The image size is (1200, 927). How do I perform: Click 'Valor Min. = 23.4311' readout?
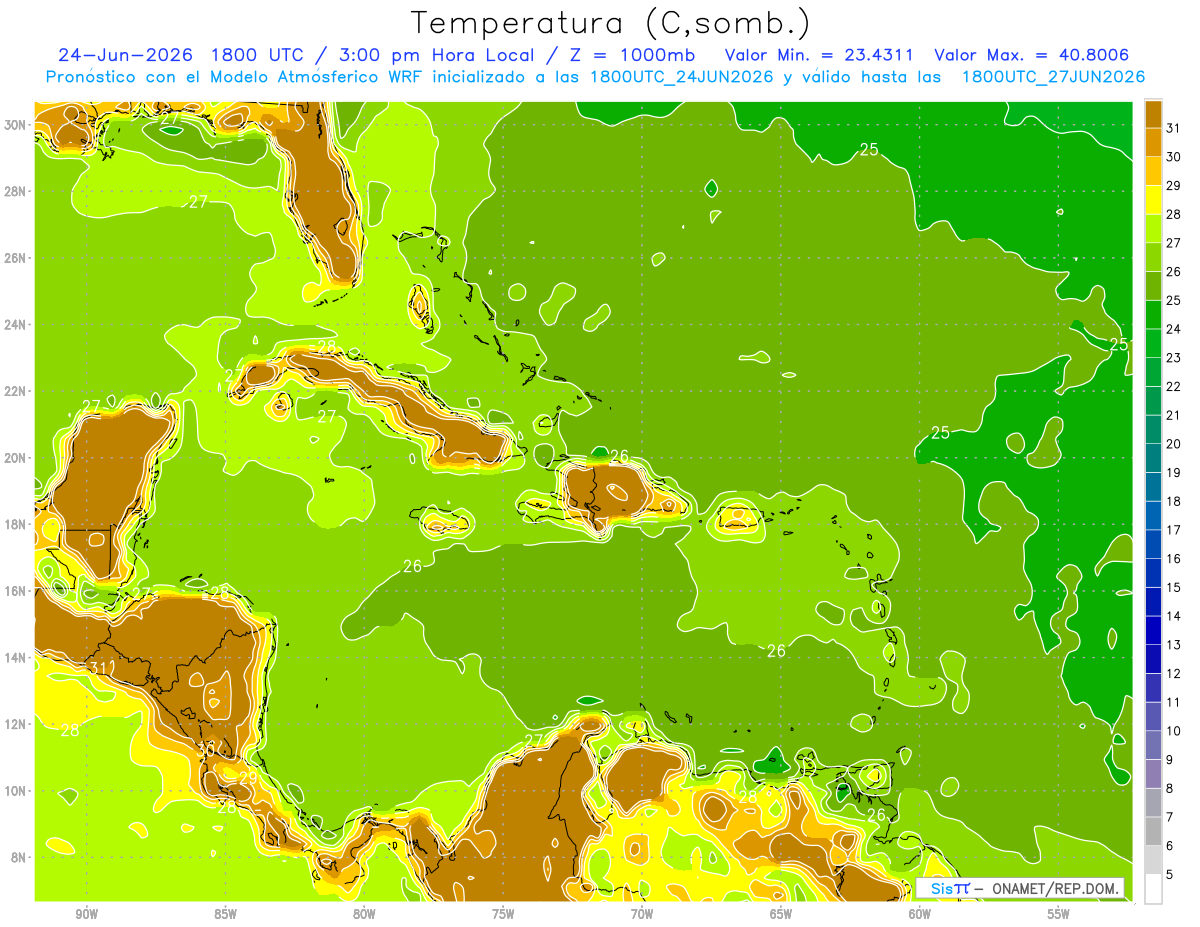click(x=821, y=55)
